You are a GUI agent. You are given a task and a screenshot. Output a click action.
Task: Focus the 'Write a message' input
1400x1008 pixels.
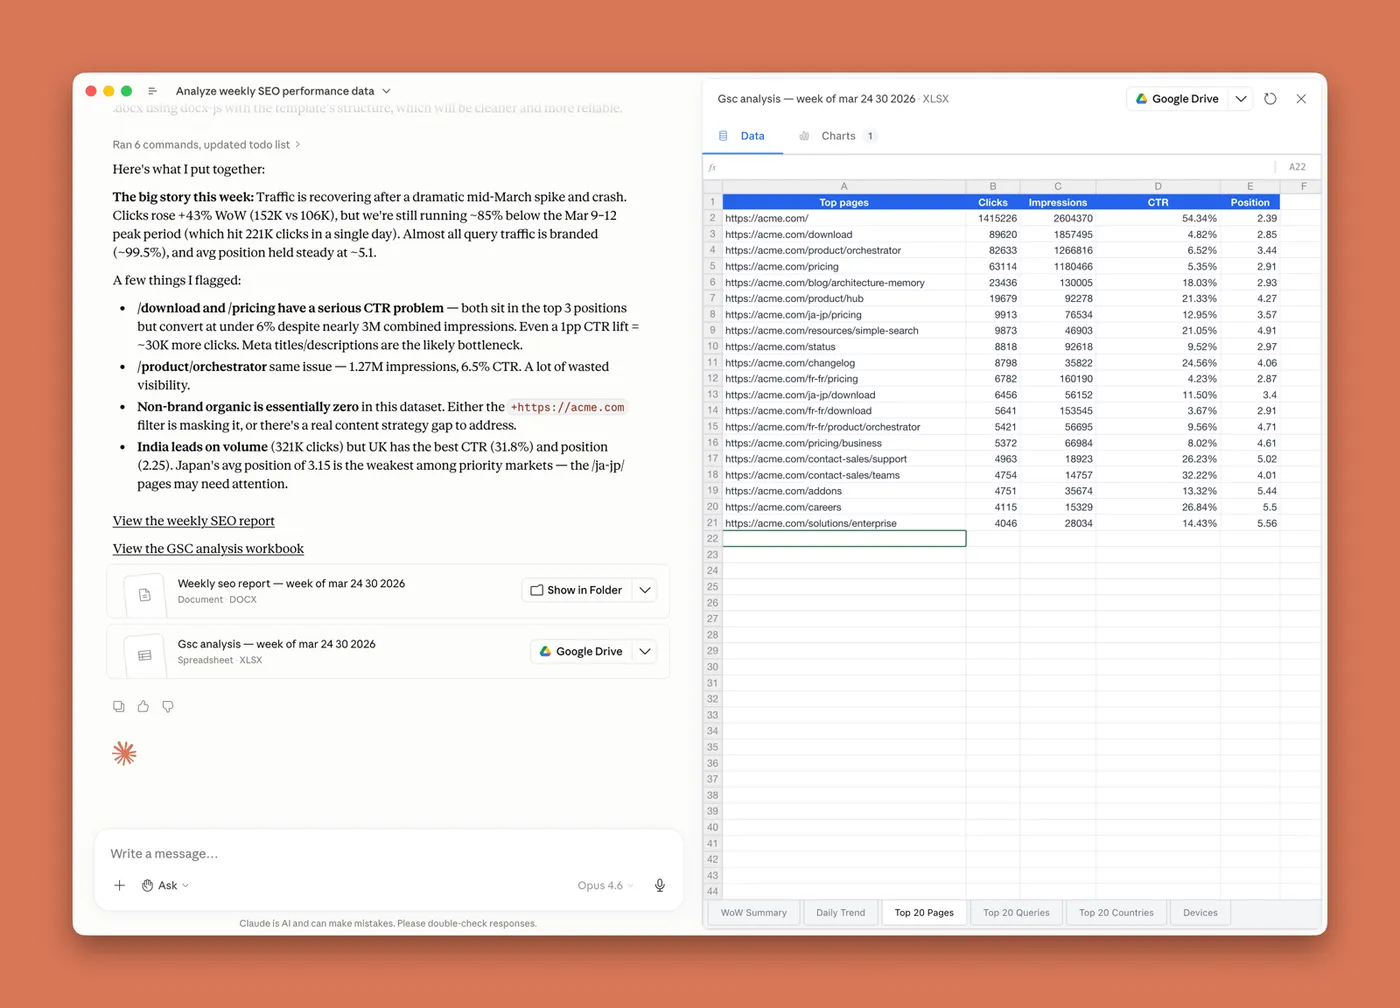coord(388,854)
